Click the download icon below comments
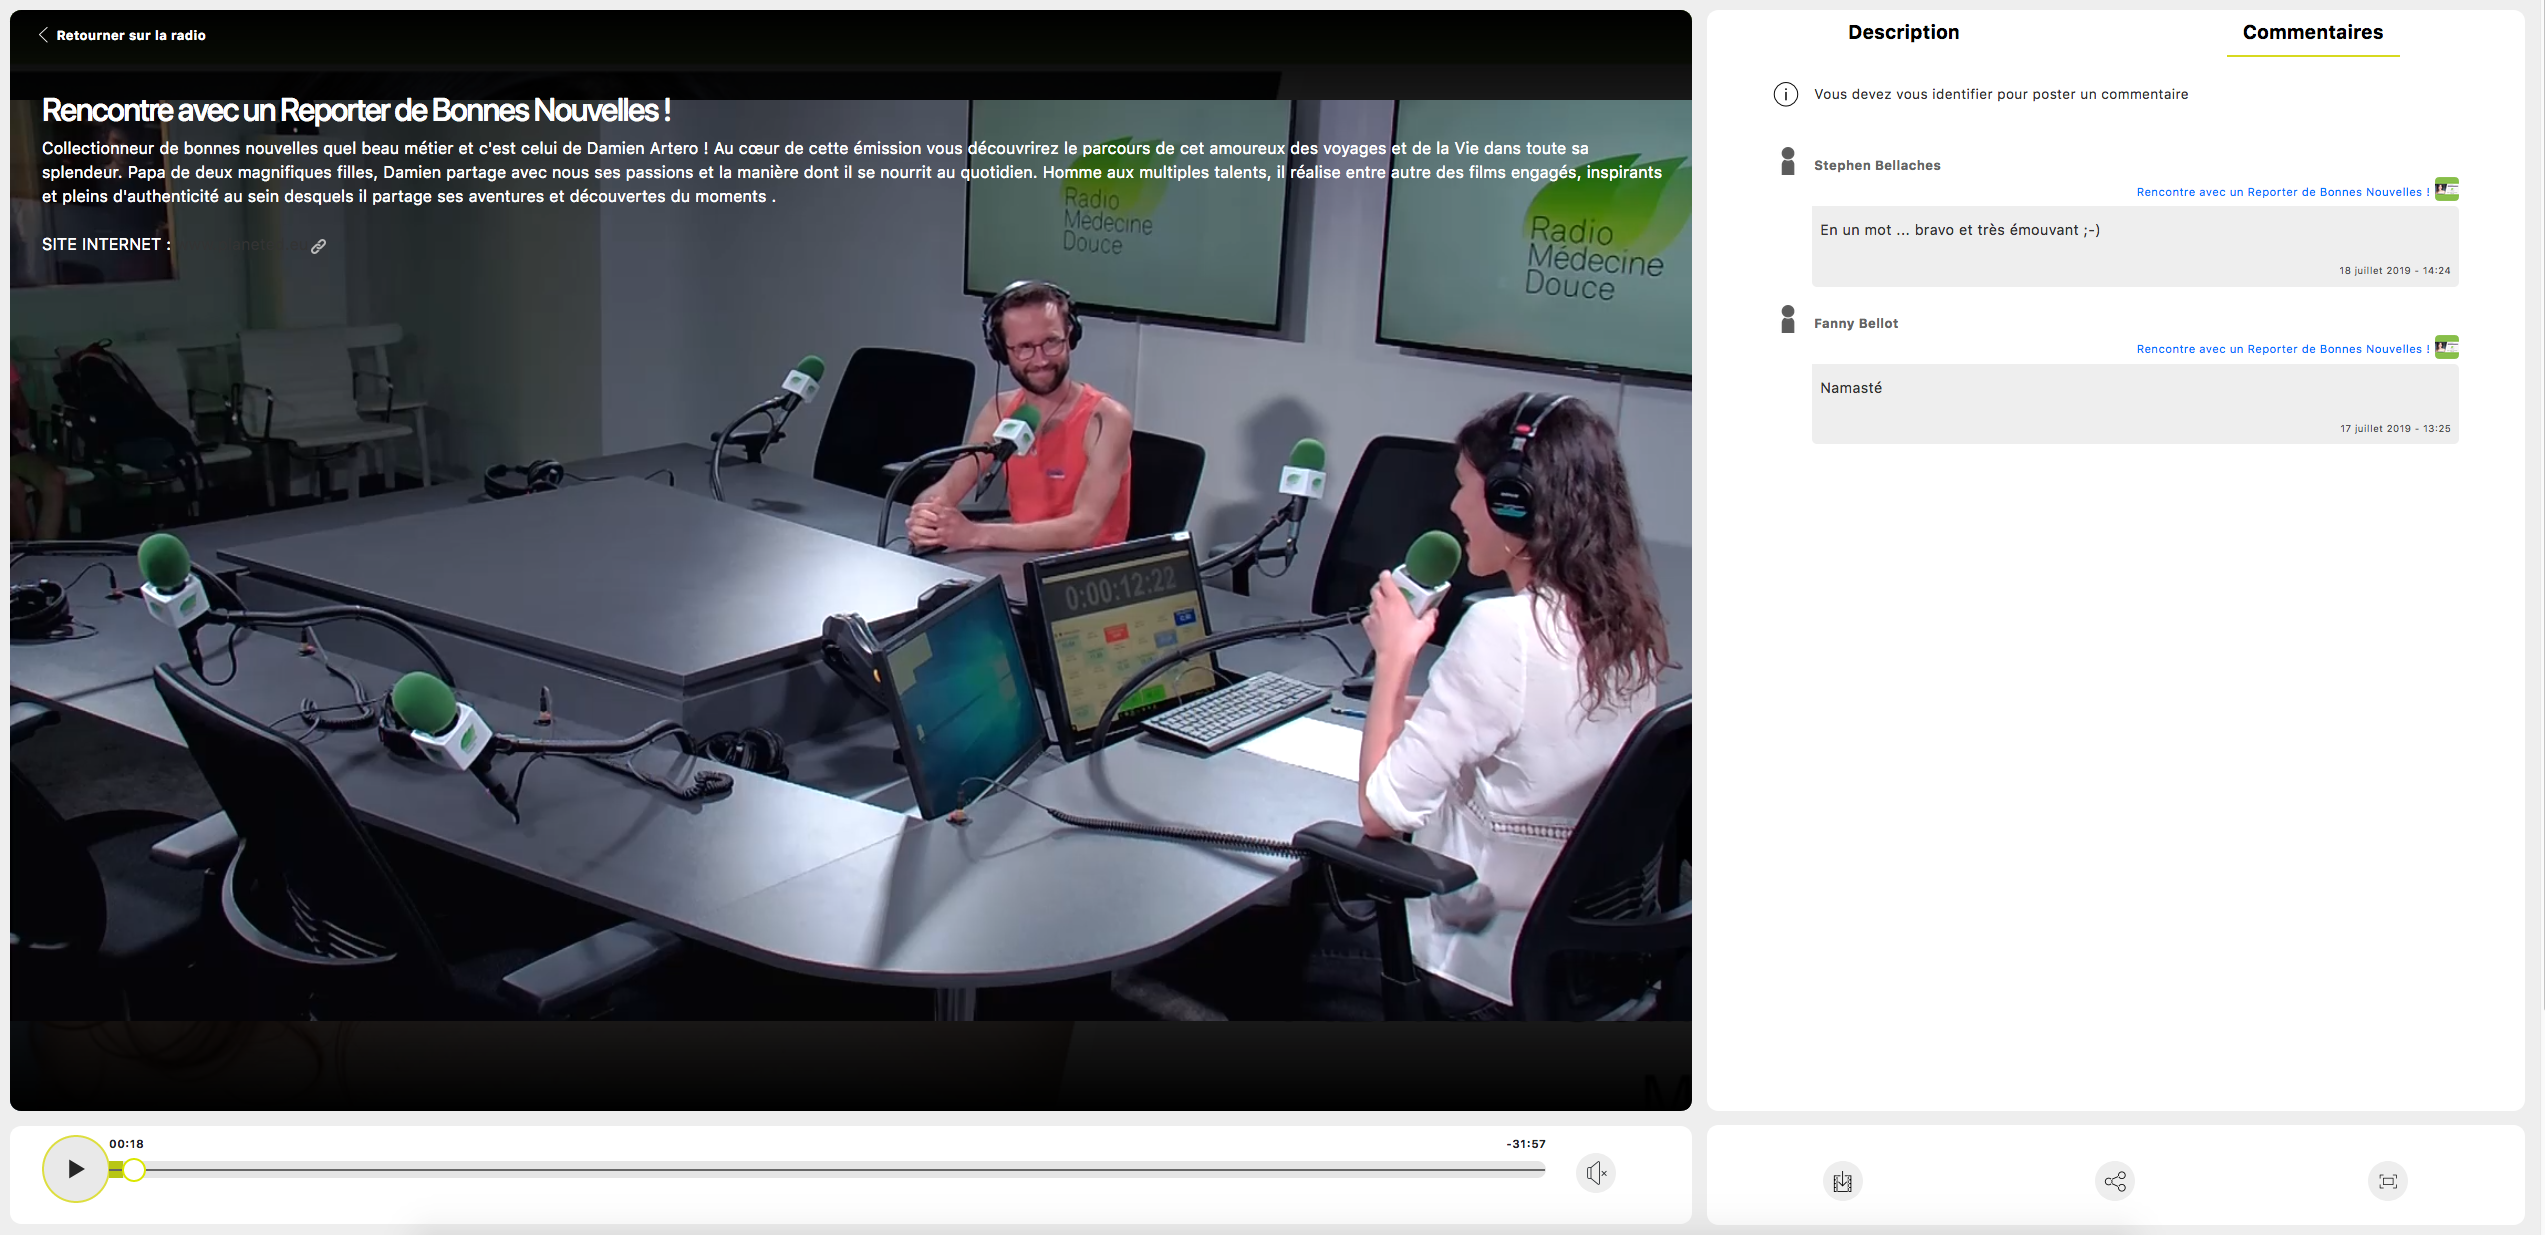 point(1842,1181)
